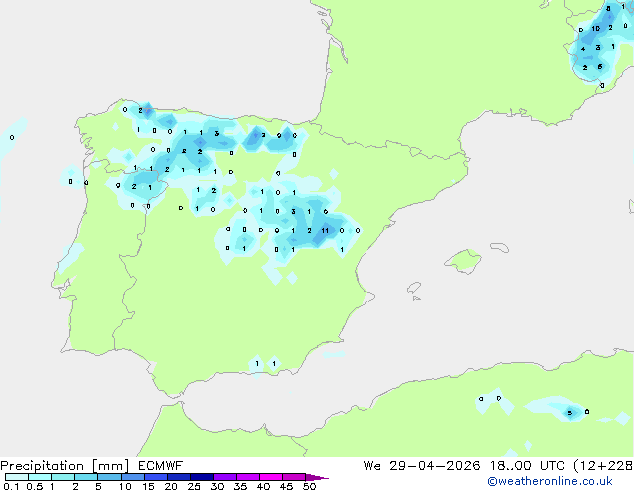Choose the 40–45 mm magenta legend swatch
This screenshot has width=634, height=490.
[x=271, y=477]
